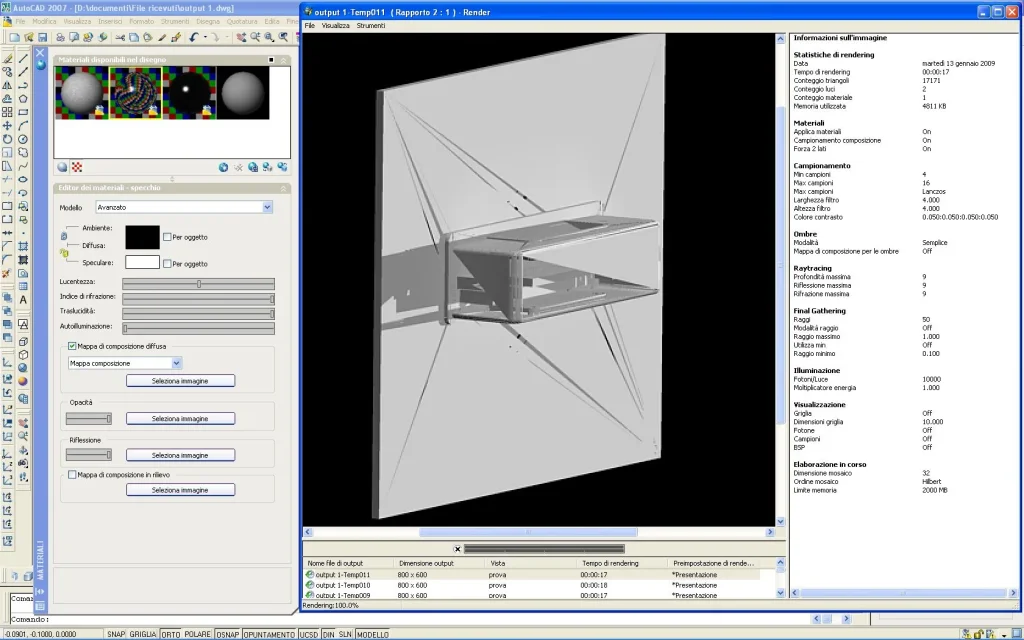Viewport: 1024px width, 640px height.
Task: Open the Modello 'Avanzato' dropdown
Action: coord(267,207)
